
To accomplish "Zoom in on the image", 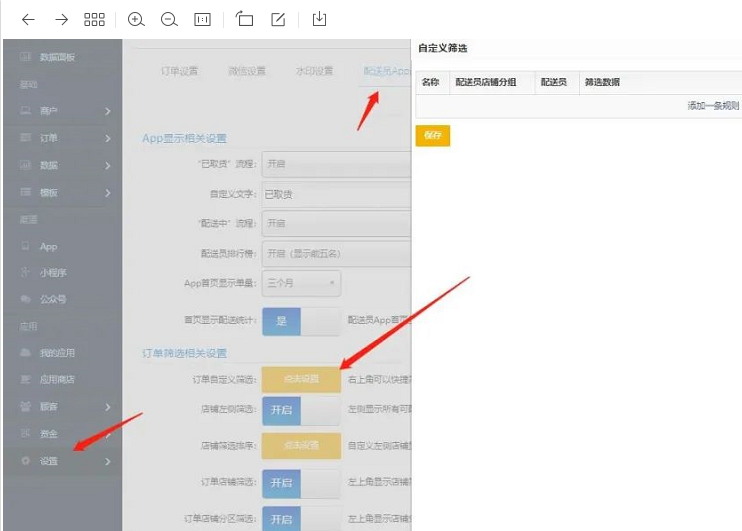I will 136,19.
